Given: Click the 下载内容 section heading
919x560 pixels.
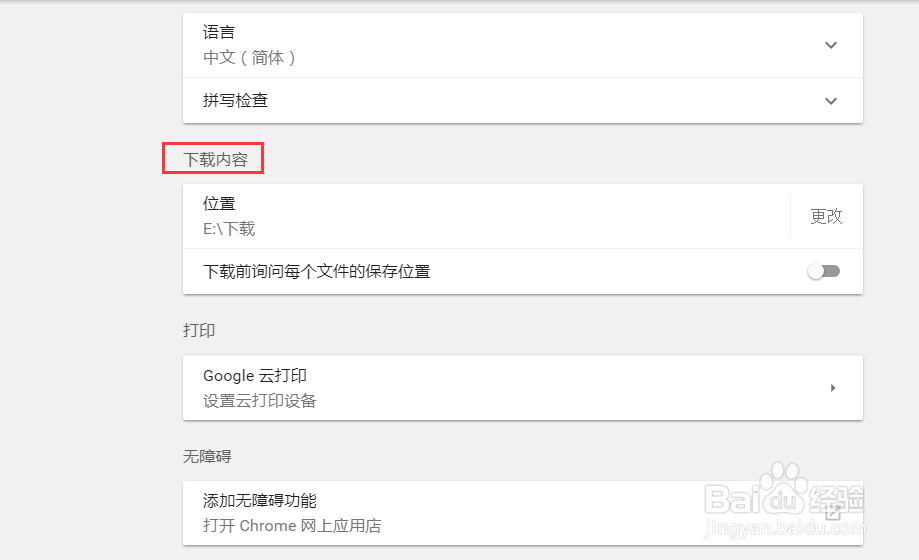Looking at the screenshot, I should pyautogui.click(x=215, y=159).
